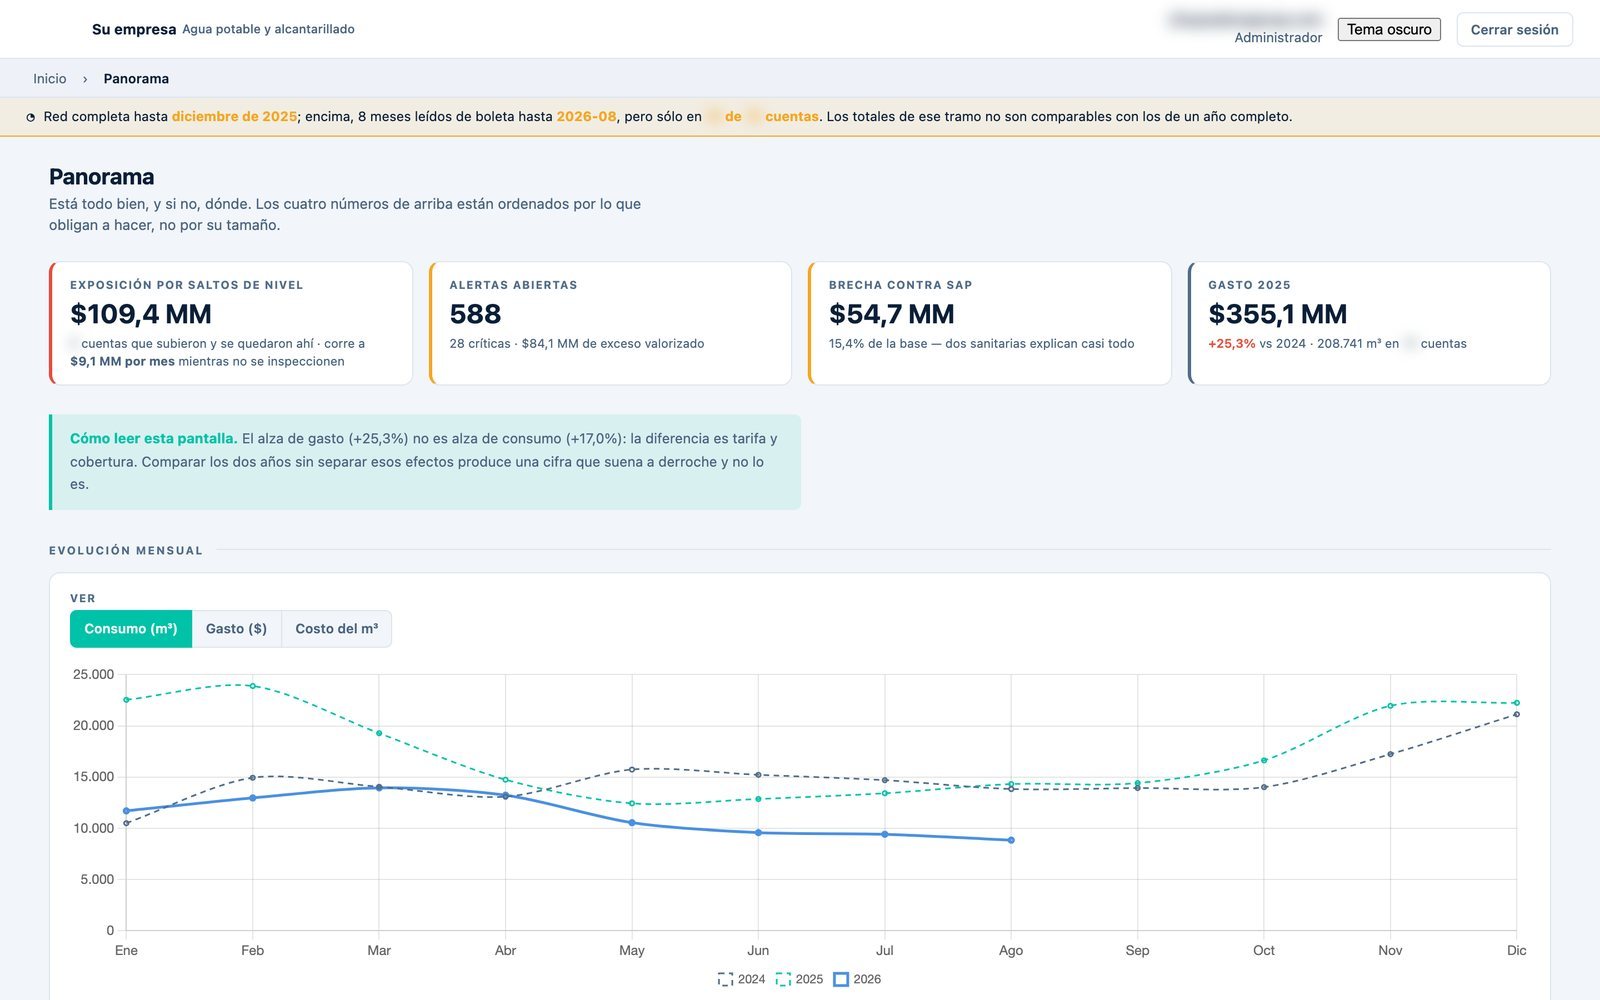This screenshot has width=1600, height=1000.
Task: Click the Panorama page heading
Action: pos(101,177)
